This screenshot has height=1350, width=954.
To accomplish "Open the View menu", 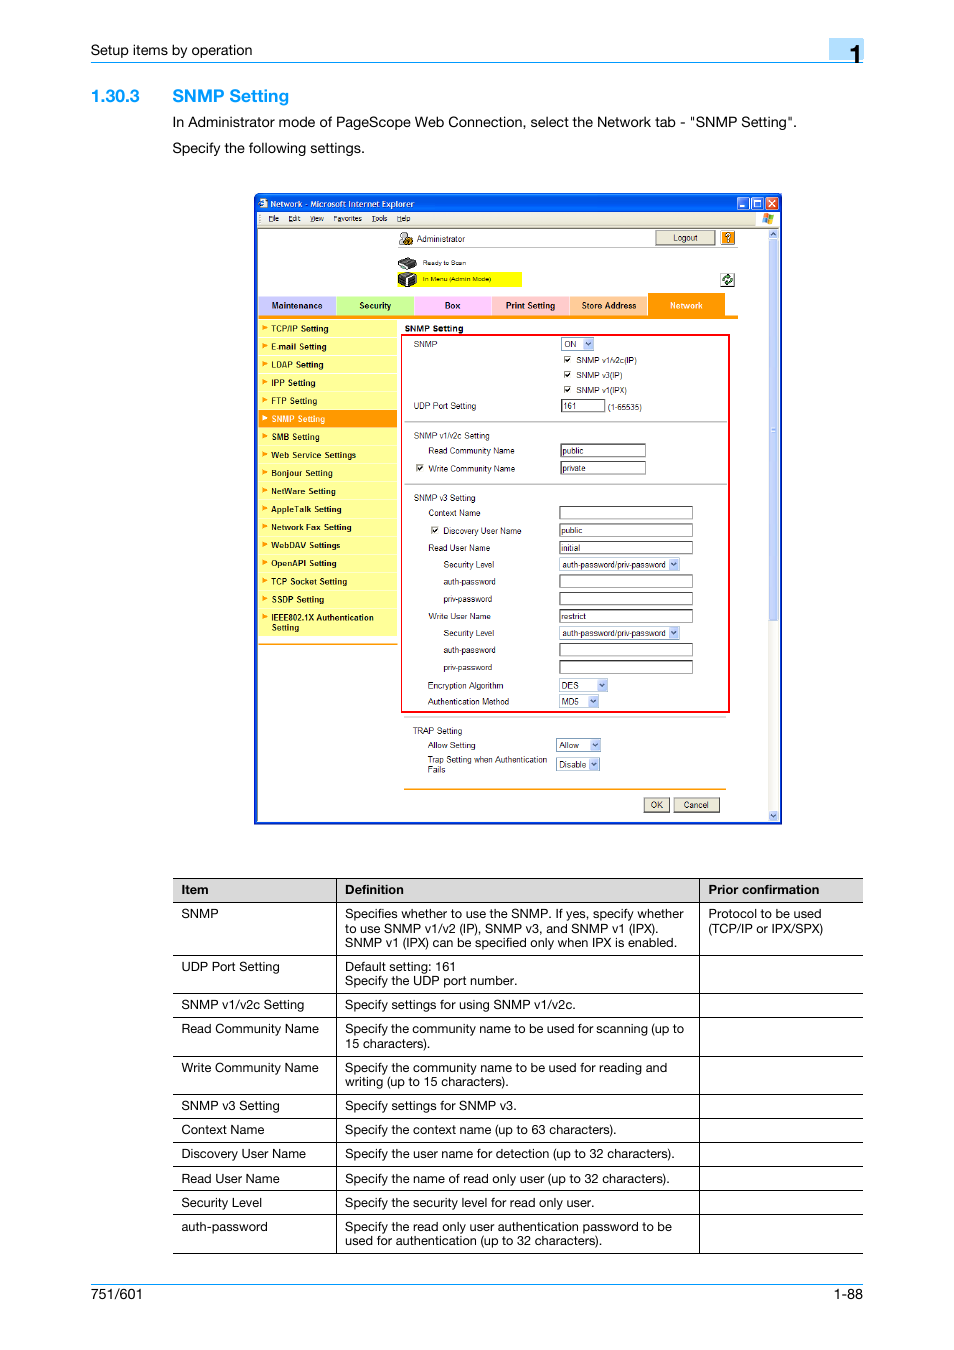I will [x=317, y=218].
